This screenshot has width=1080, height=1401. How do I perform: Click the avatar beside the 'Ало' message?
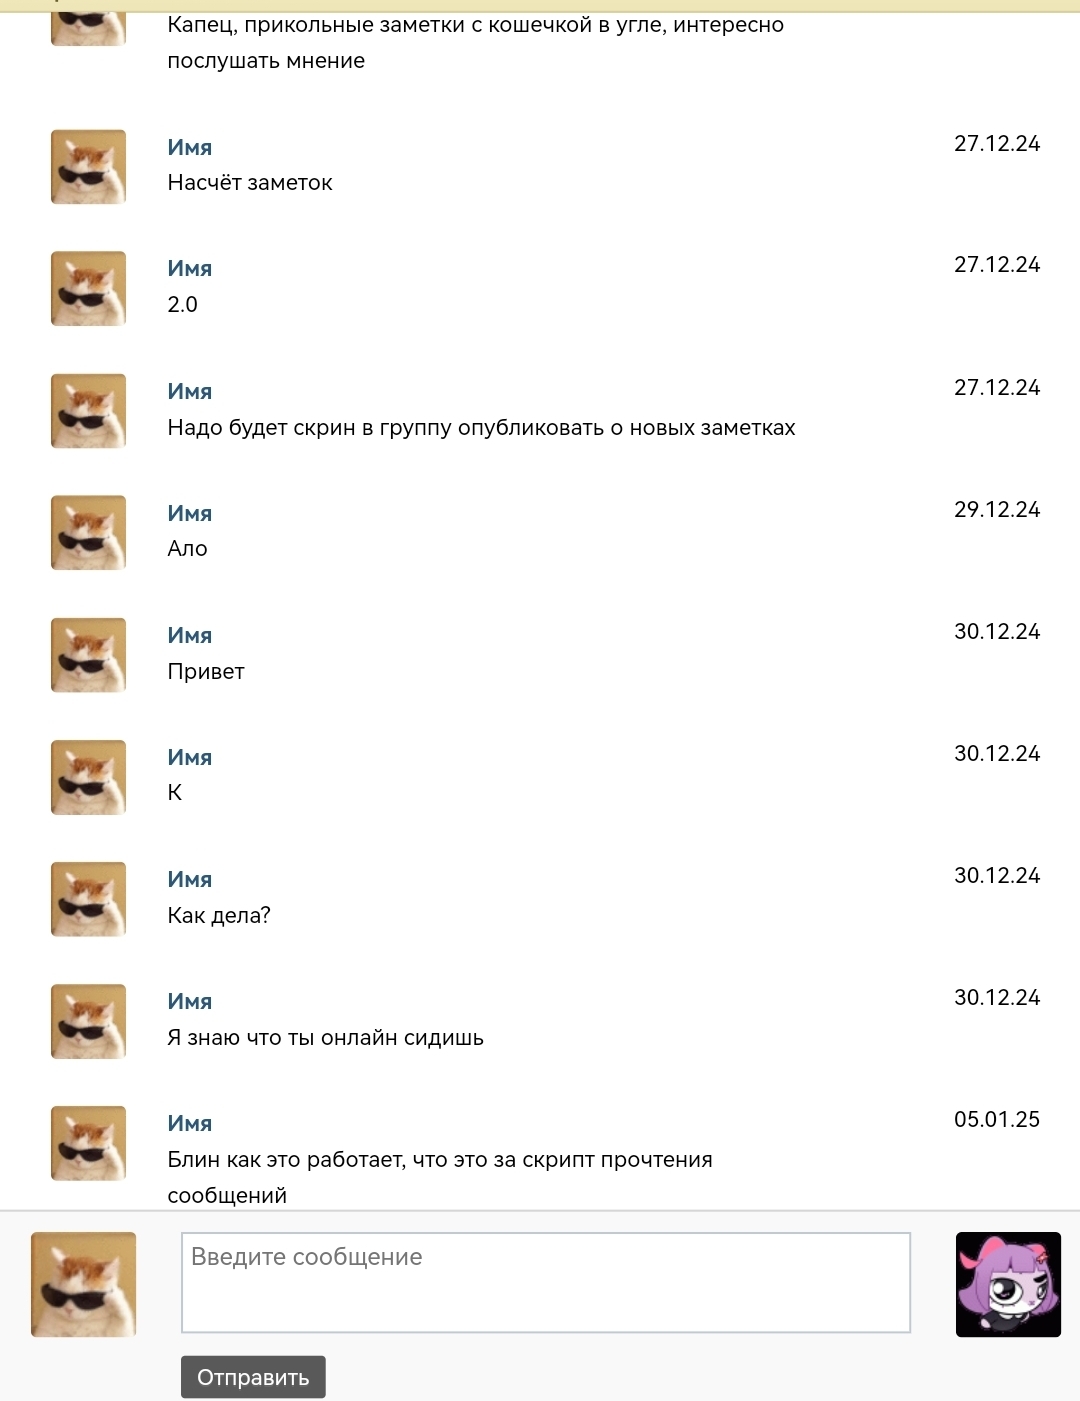(x=88, y=533)
